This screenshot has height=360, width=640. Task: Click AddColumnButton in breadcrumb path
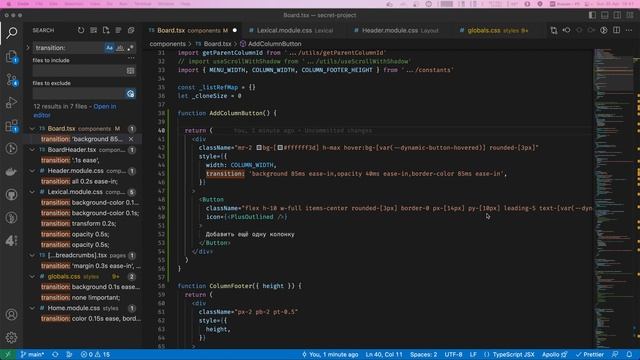[274, 44]
